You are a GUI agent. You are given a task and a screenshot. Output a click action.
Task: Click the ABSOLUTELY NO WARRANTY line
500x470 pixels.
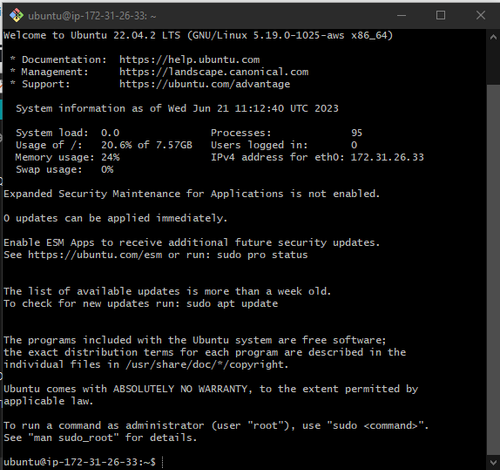[x=211, y=389]
